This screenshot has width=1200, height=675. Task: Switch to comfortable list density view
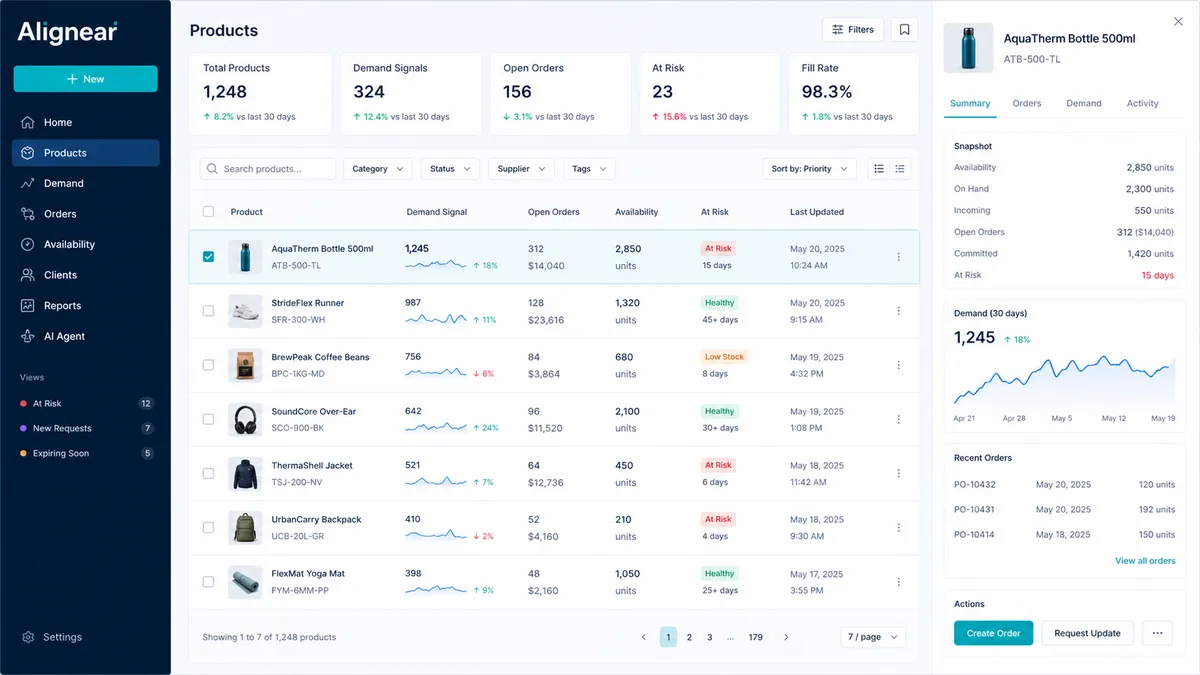879,169
